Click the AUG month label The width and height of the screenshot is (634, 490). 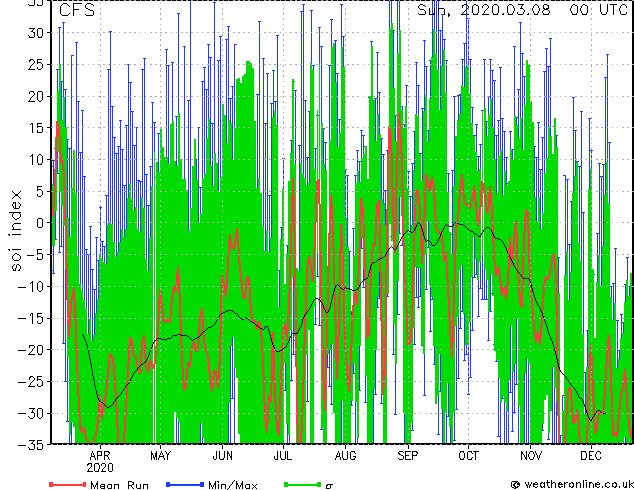point(345,456)
